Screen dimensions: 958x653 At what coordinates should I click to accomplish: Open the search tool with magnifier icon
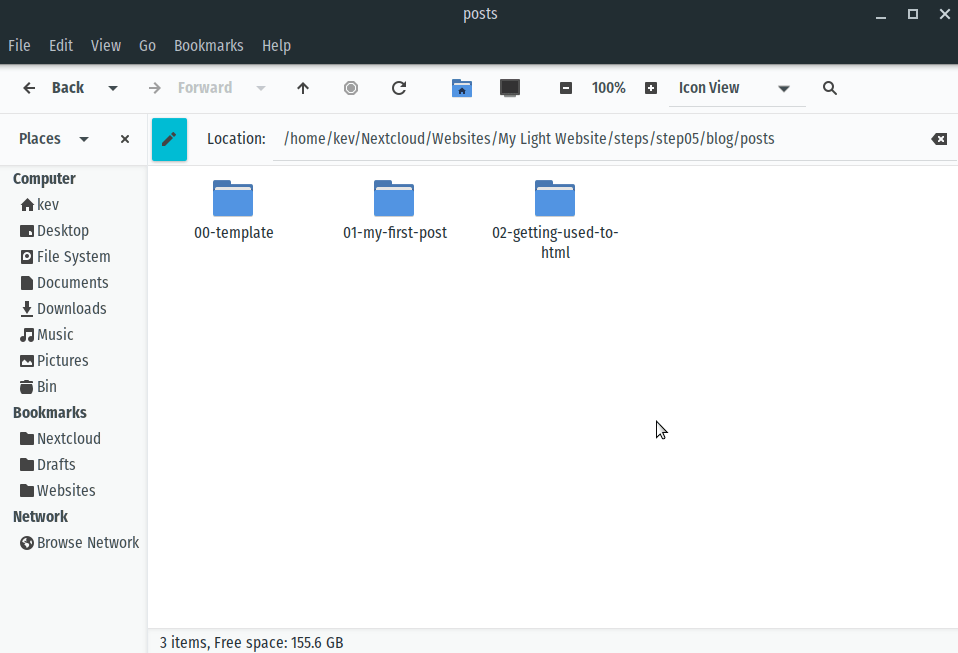click(829, 88)
